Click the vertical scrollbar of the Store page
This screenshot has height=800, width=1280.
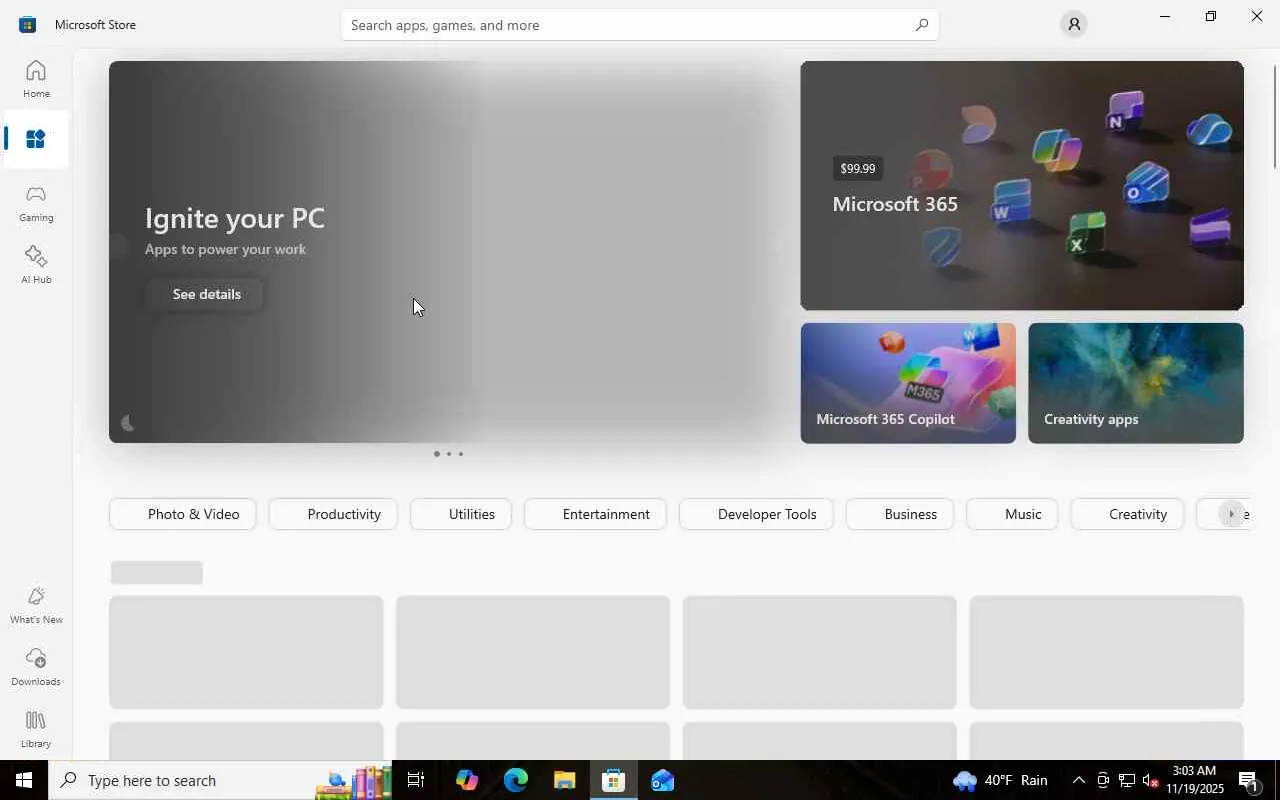pos(1274,115)
